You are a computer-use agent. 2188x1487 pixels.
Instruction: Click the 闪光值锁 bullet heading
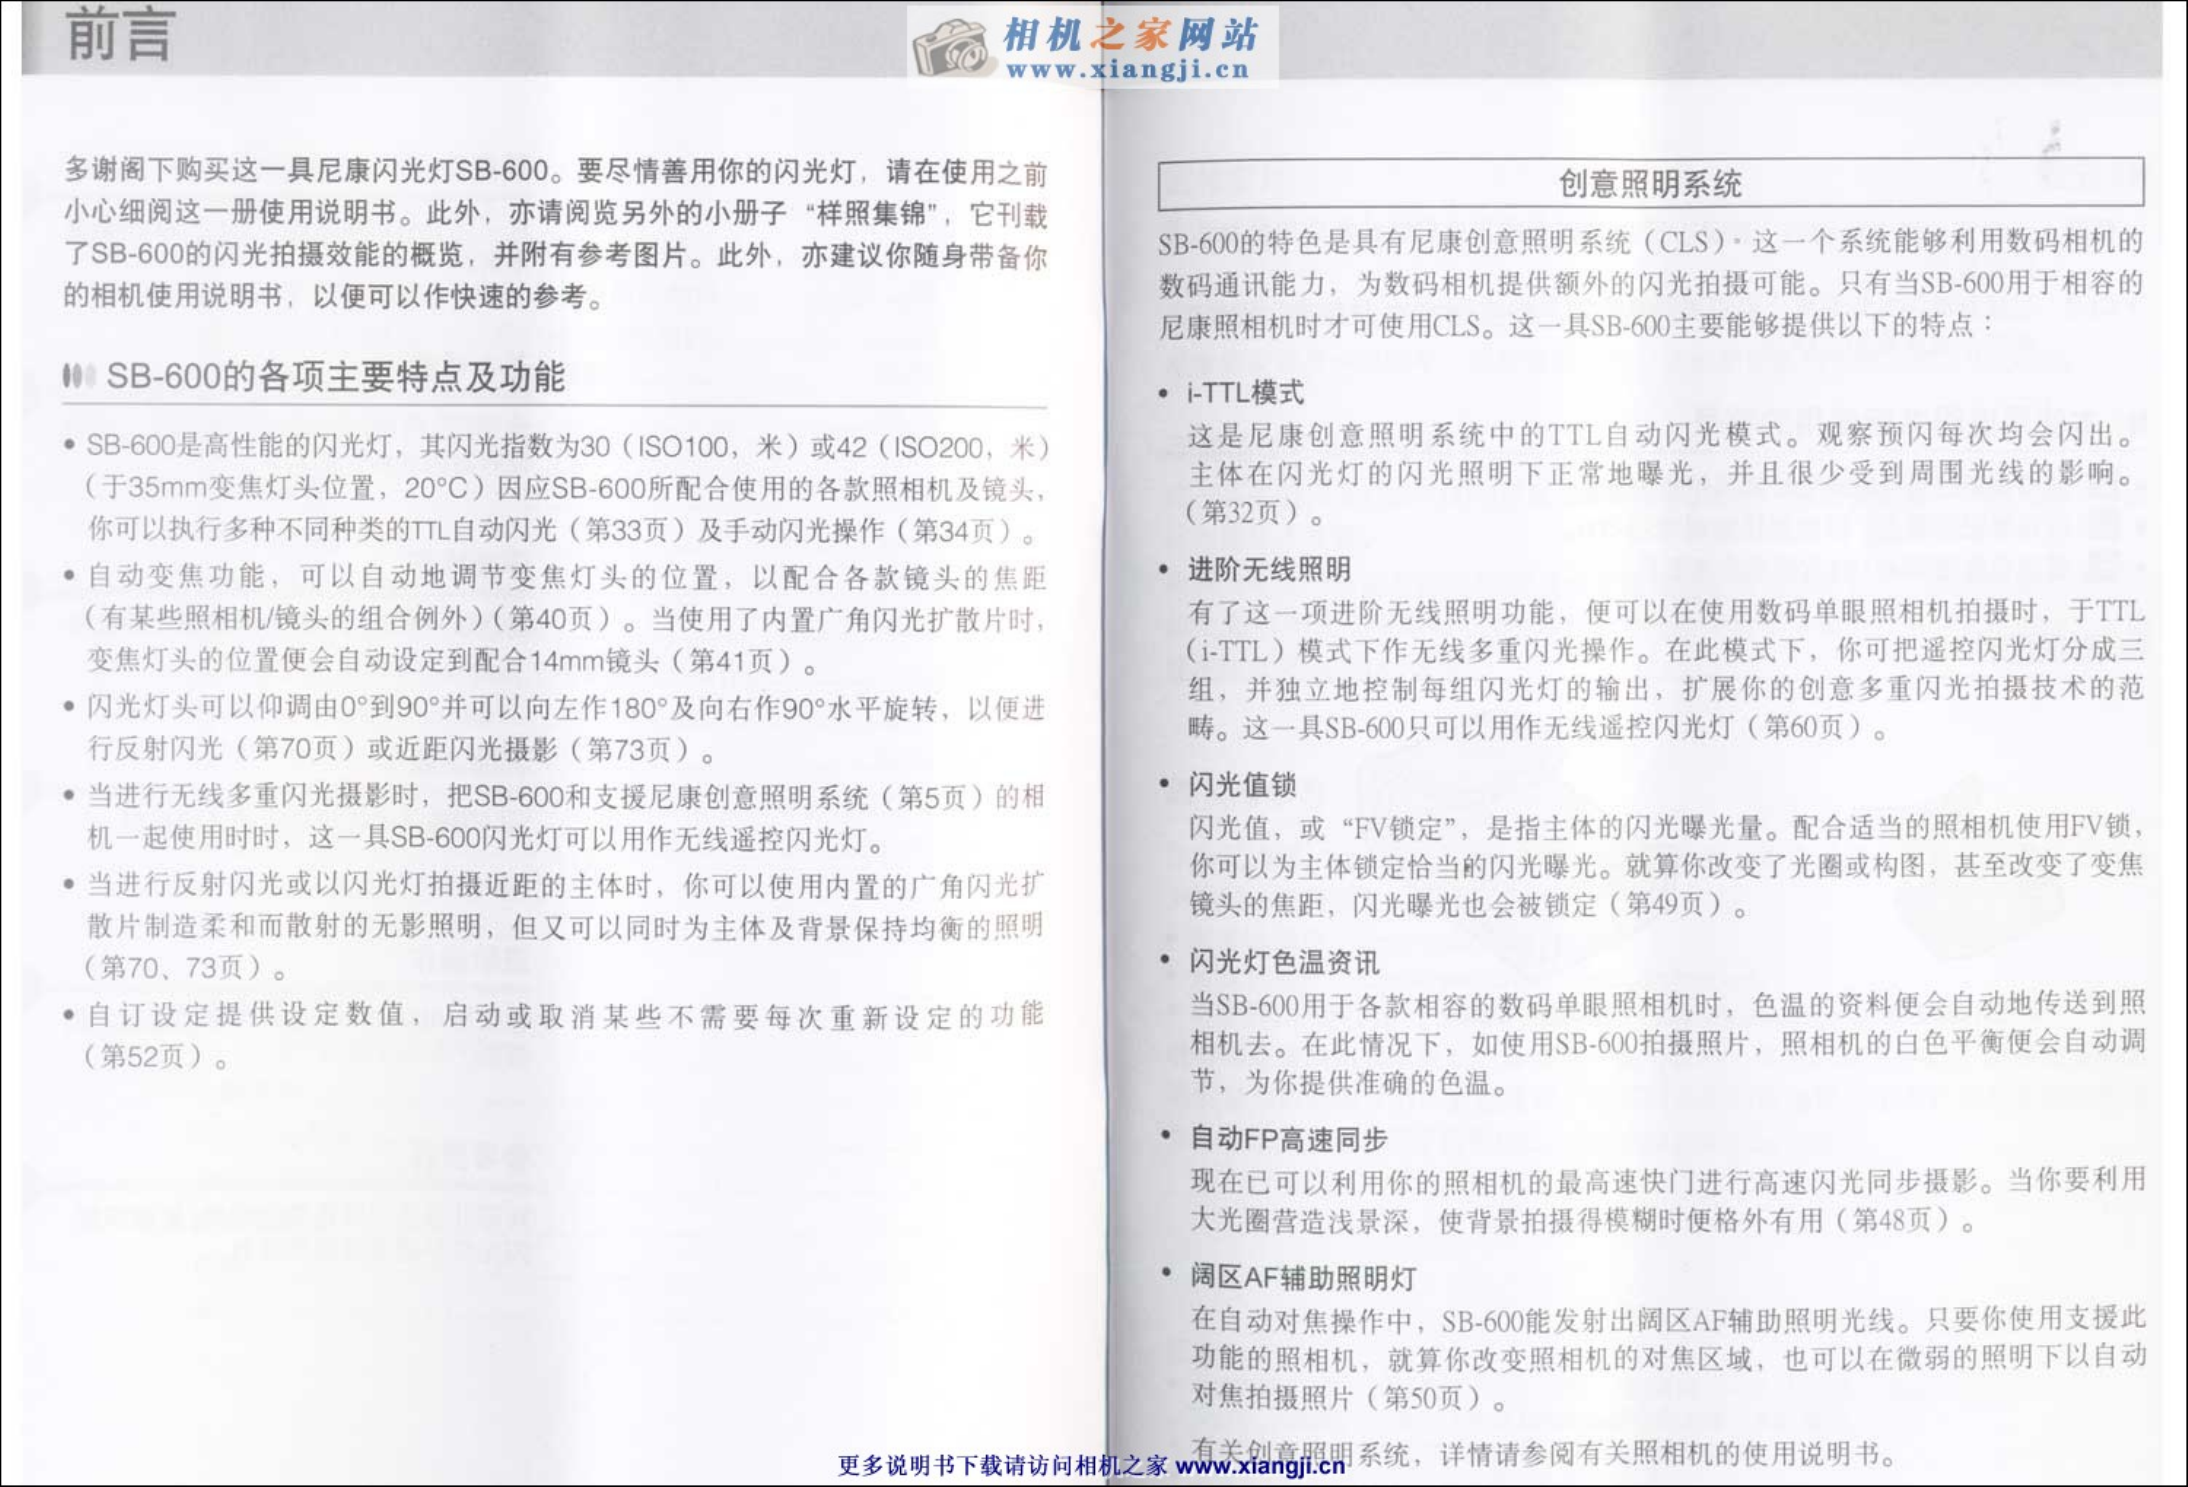(1242, 784)
